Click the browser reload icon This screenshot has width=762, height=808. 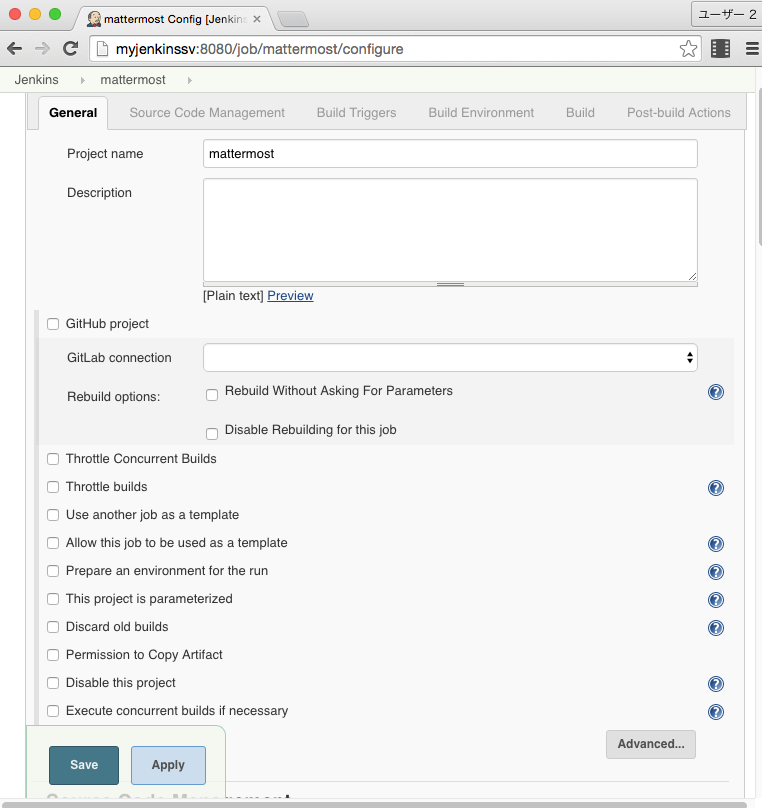pos(71,48)
